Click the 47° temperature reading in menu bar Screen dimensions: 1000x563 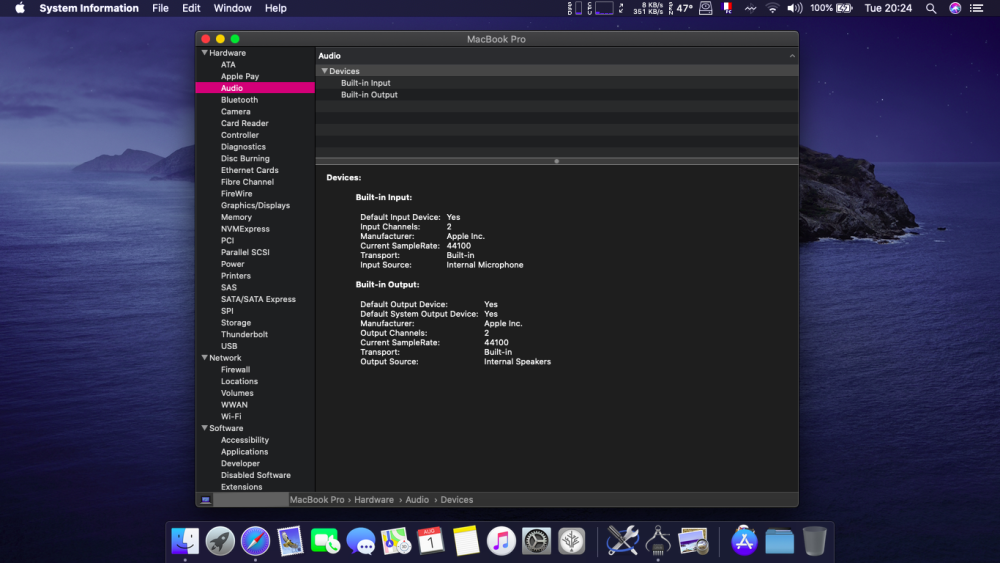pos(684,8)
